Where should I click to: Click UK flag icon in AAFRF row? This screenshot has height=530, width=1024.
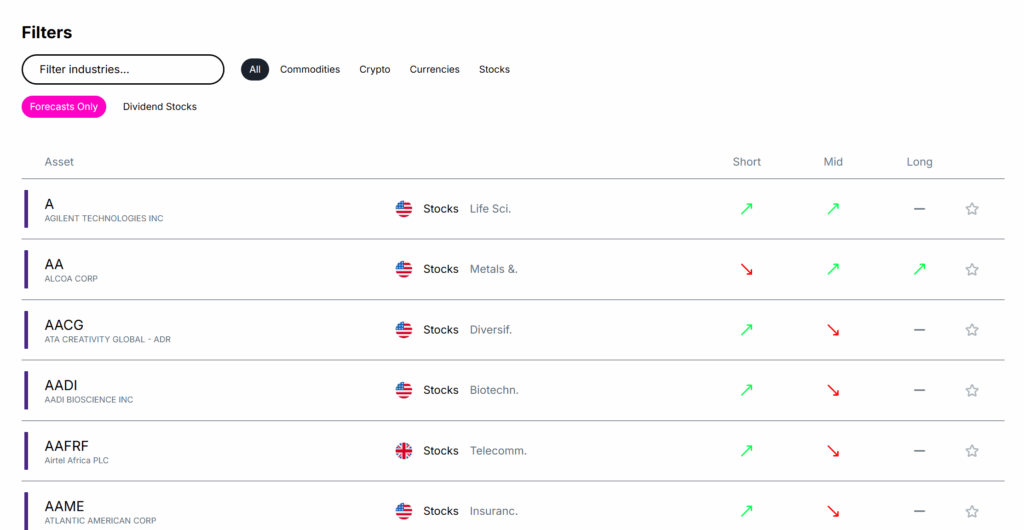pos(404,451)
